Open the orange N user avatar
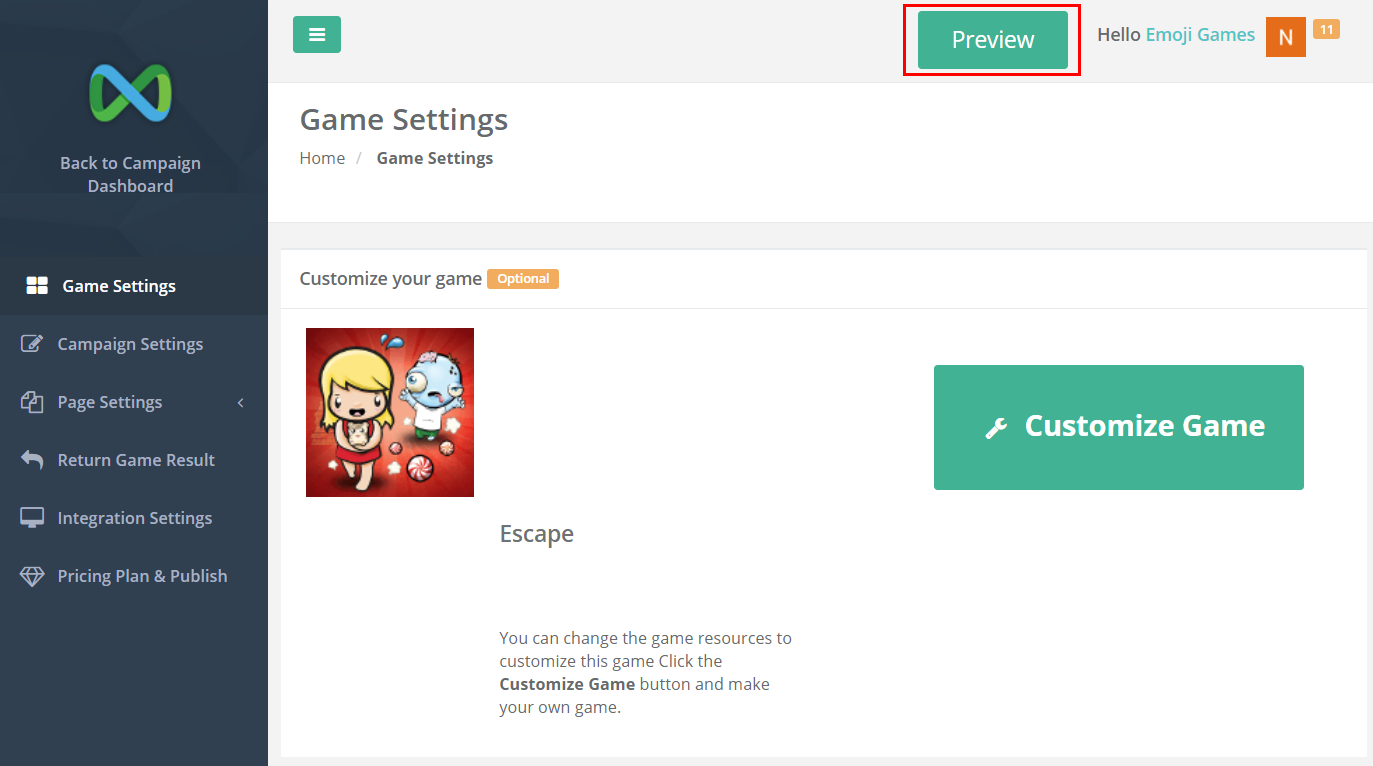1373x766 pixels. [x=1286, y=37]
